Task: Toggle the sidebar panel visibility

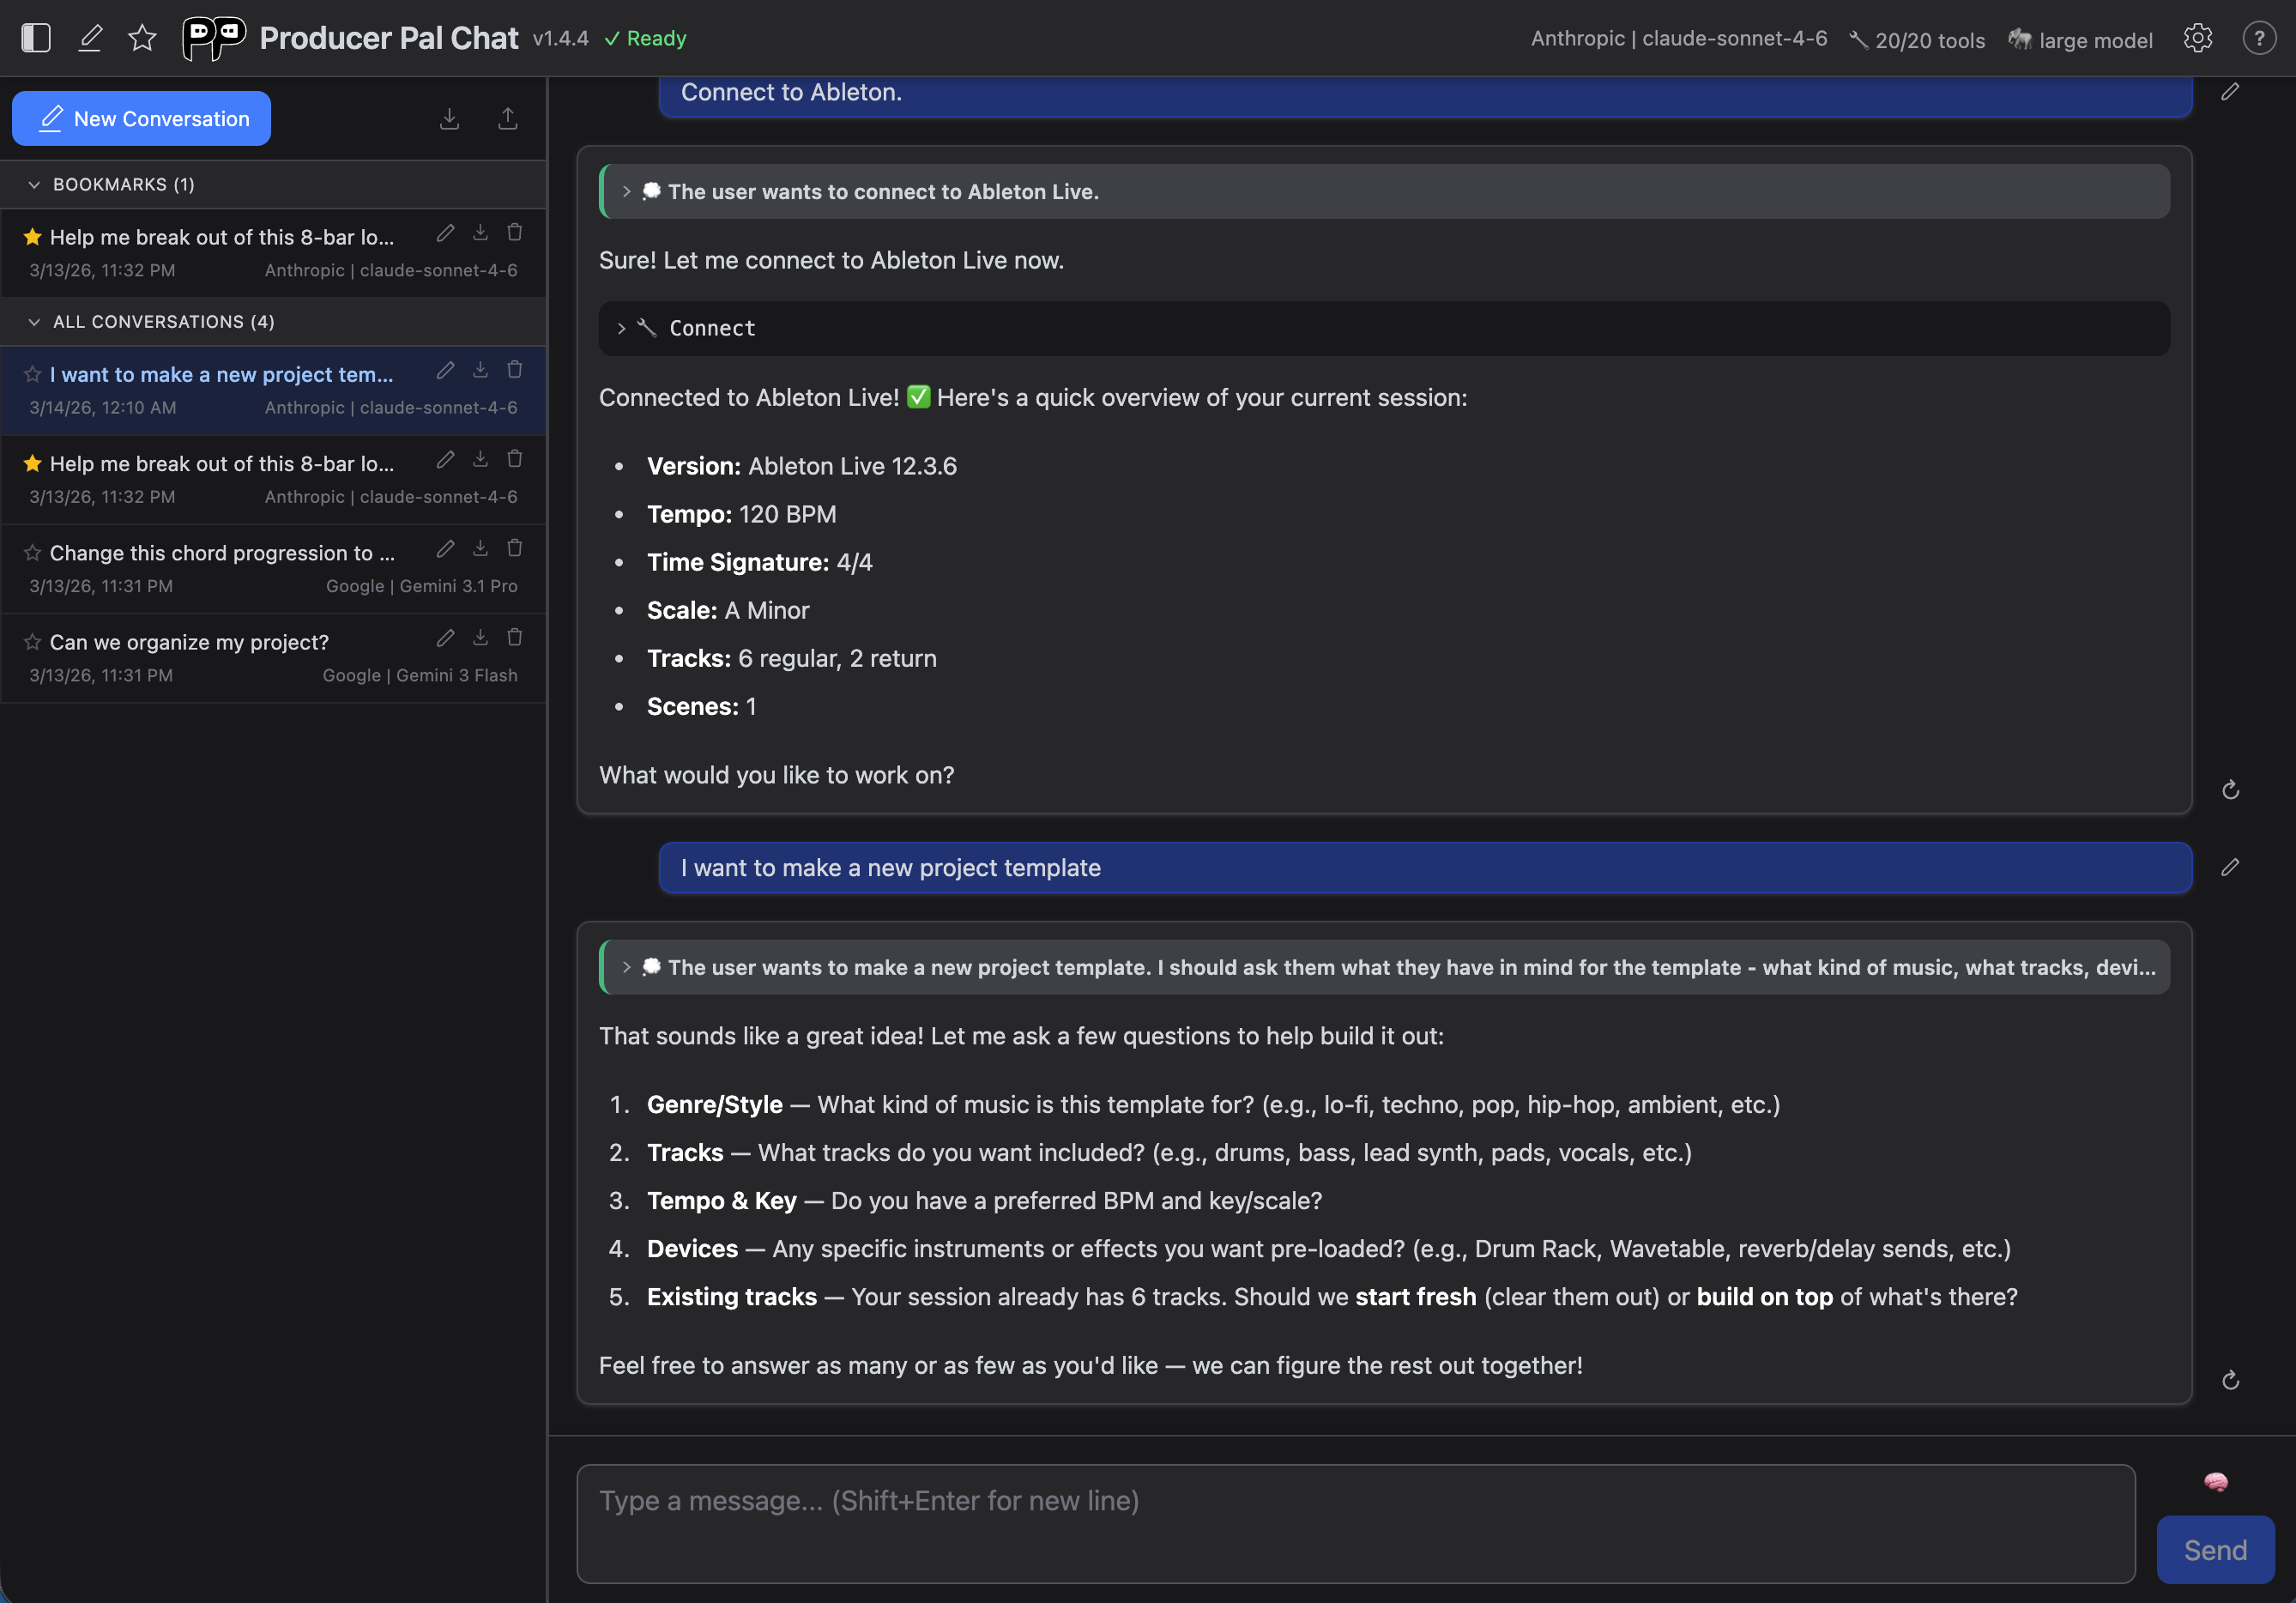Action: click(36, 37)
